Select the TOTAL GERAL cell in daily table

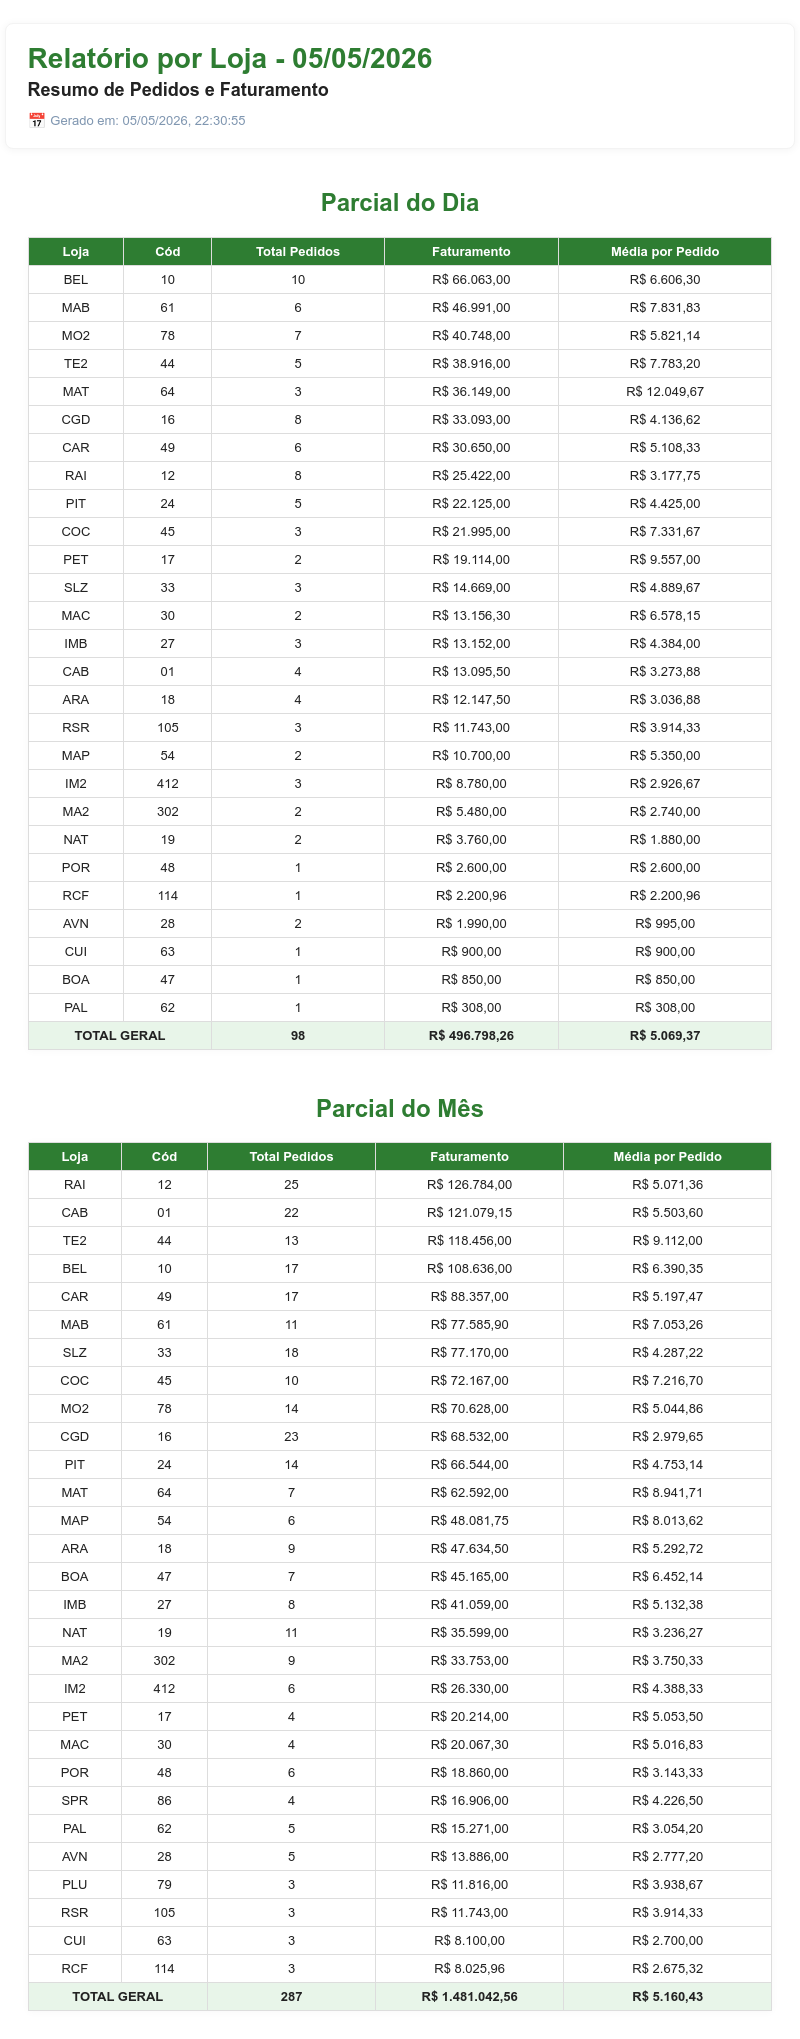point(120,1036)
